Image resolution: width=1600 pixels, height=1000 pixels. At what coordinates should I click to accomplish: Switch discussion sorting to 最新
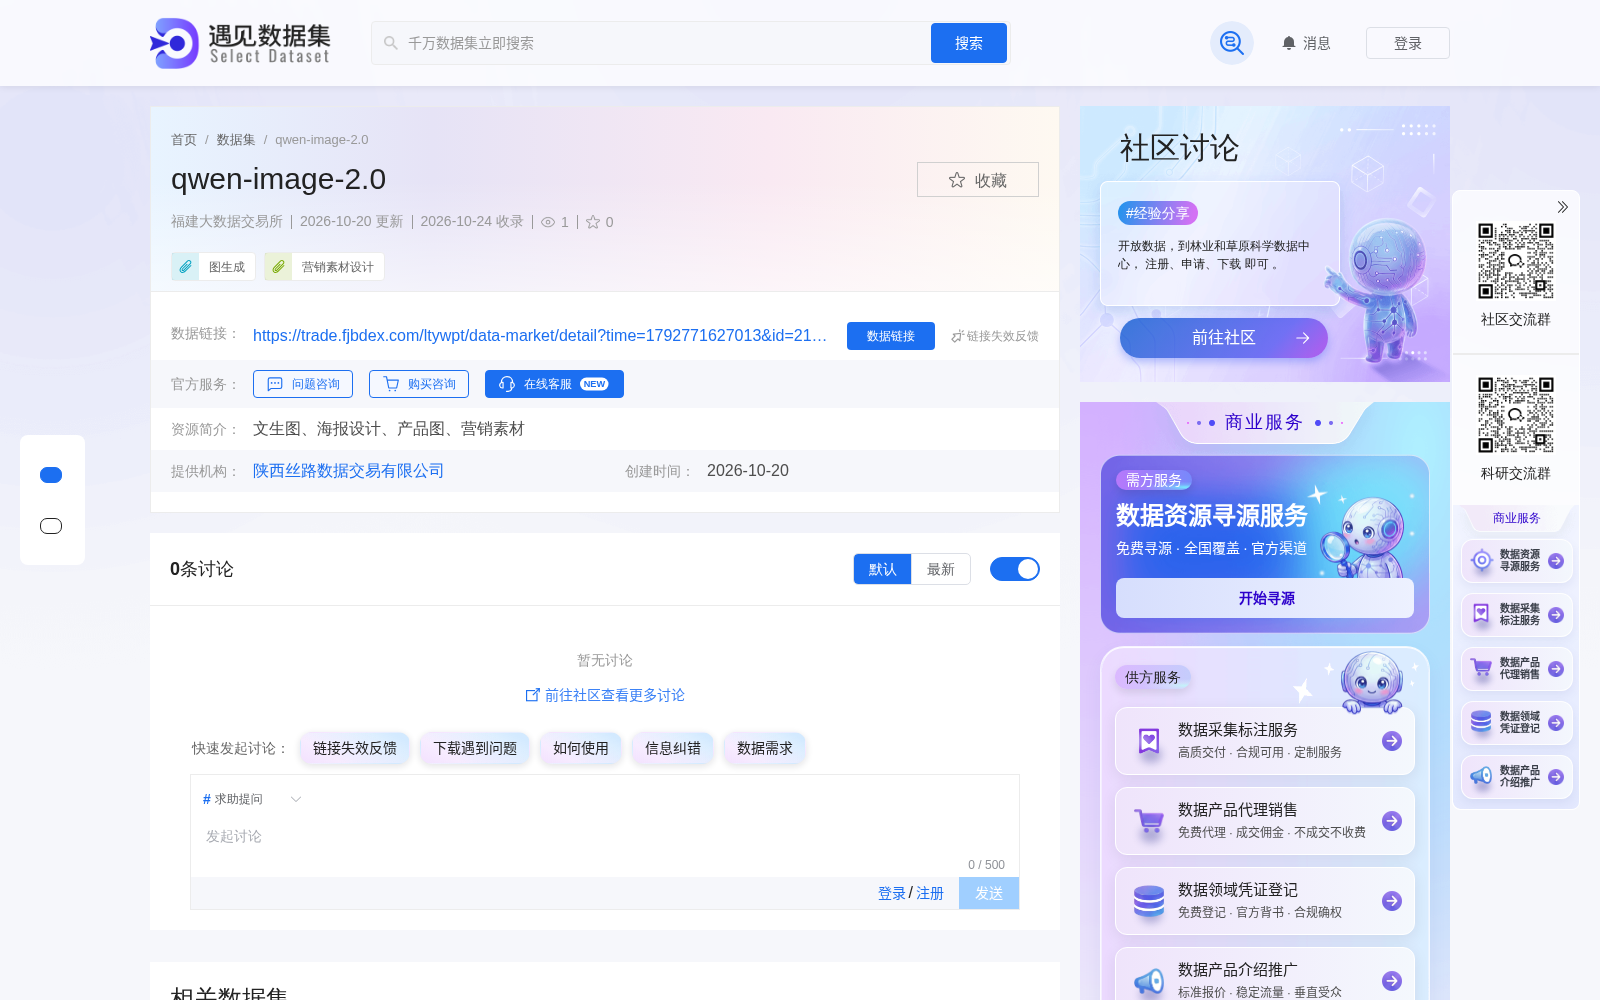click(x=941, y=569)
